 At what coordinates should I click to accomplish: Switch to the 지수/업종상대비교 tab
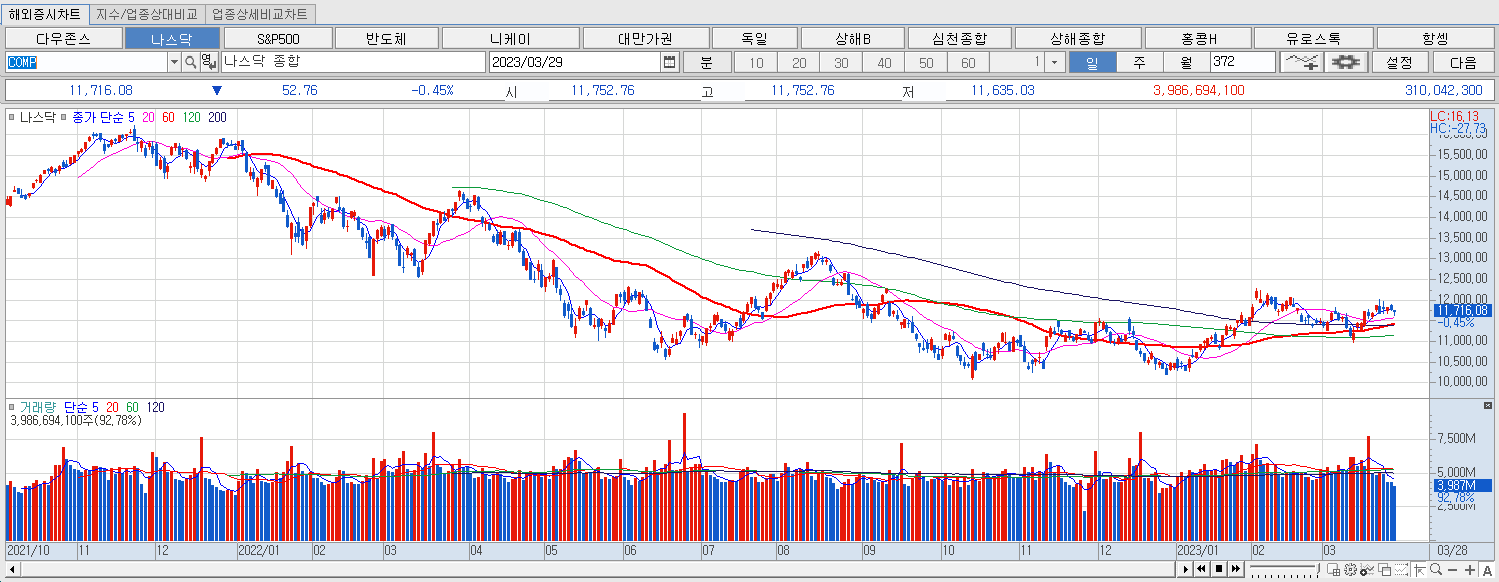pyautogui.click(x=147, y=14)
